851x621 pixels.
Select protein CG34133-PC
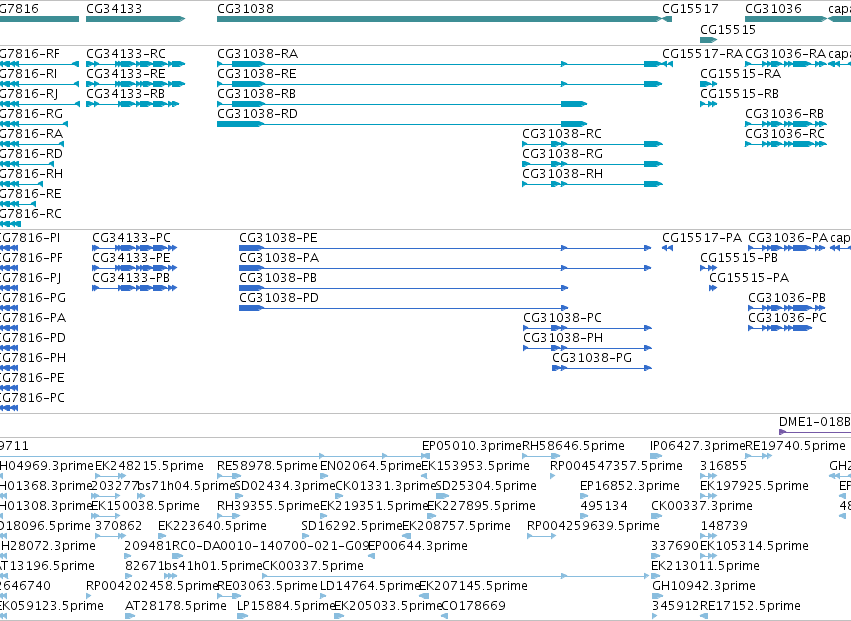[x=135, y=248]
